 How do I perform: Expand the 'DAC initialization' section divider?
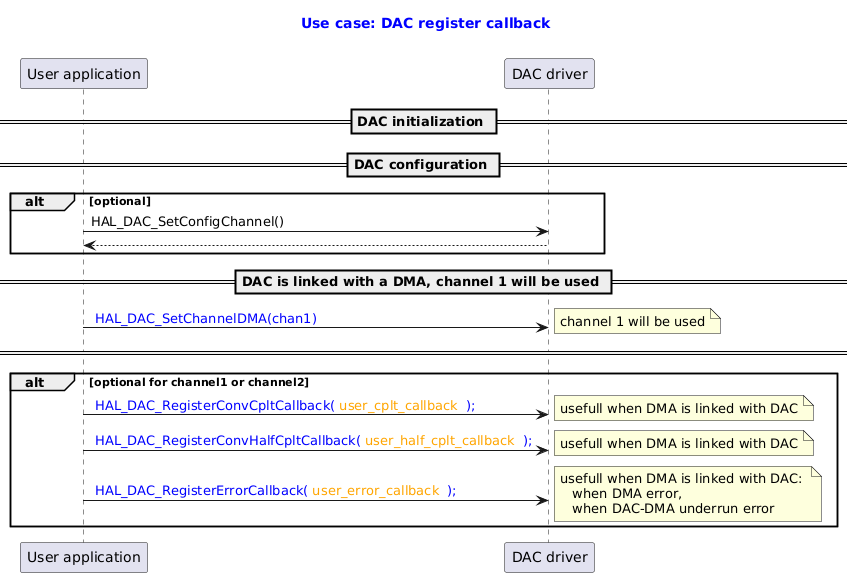[423, 121]
